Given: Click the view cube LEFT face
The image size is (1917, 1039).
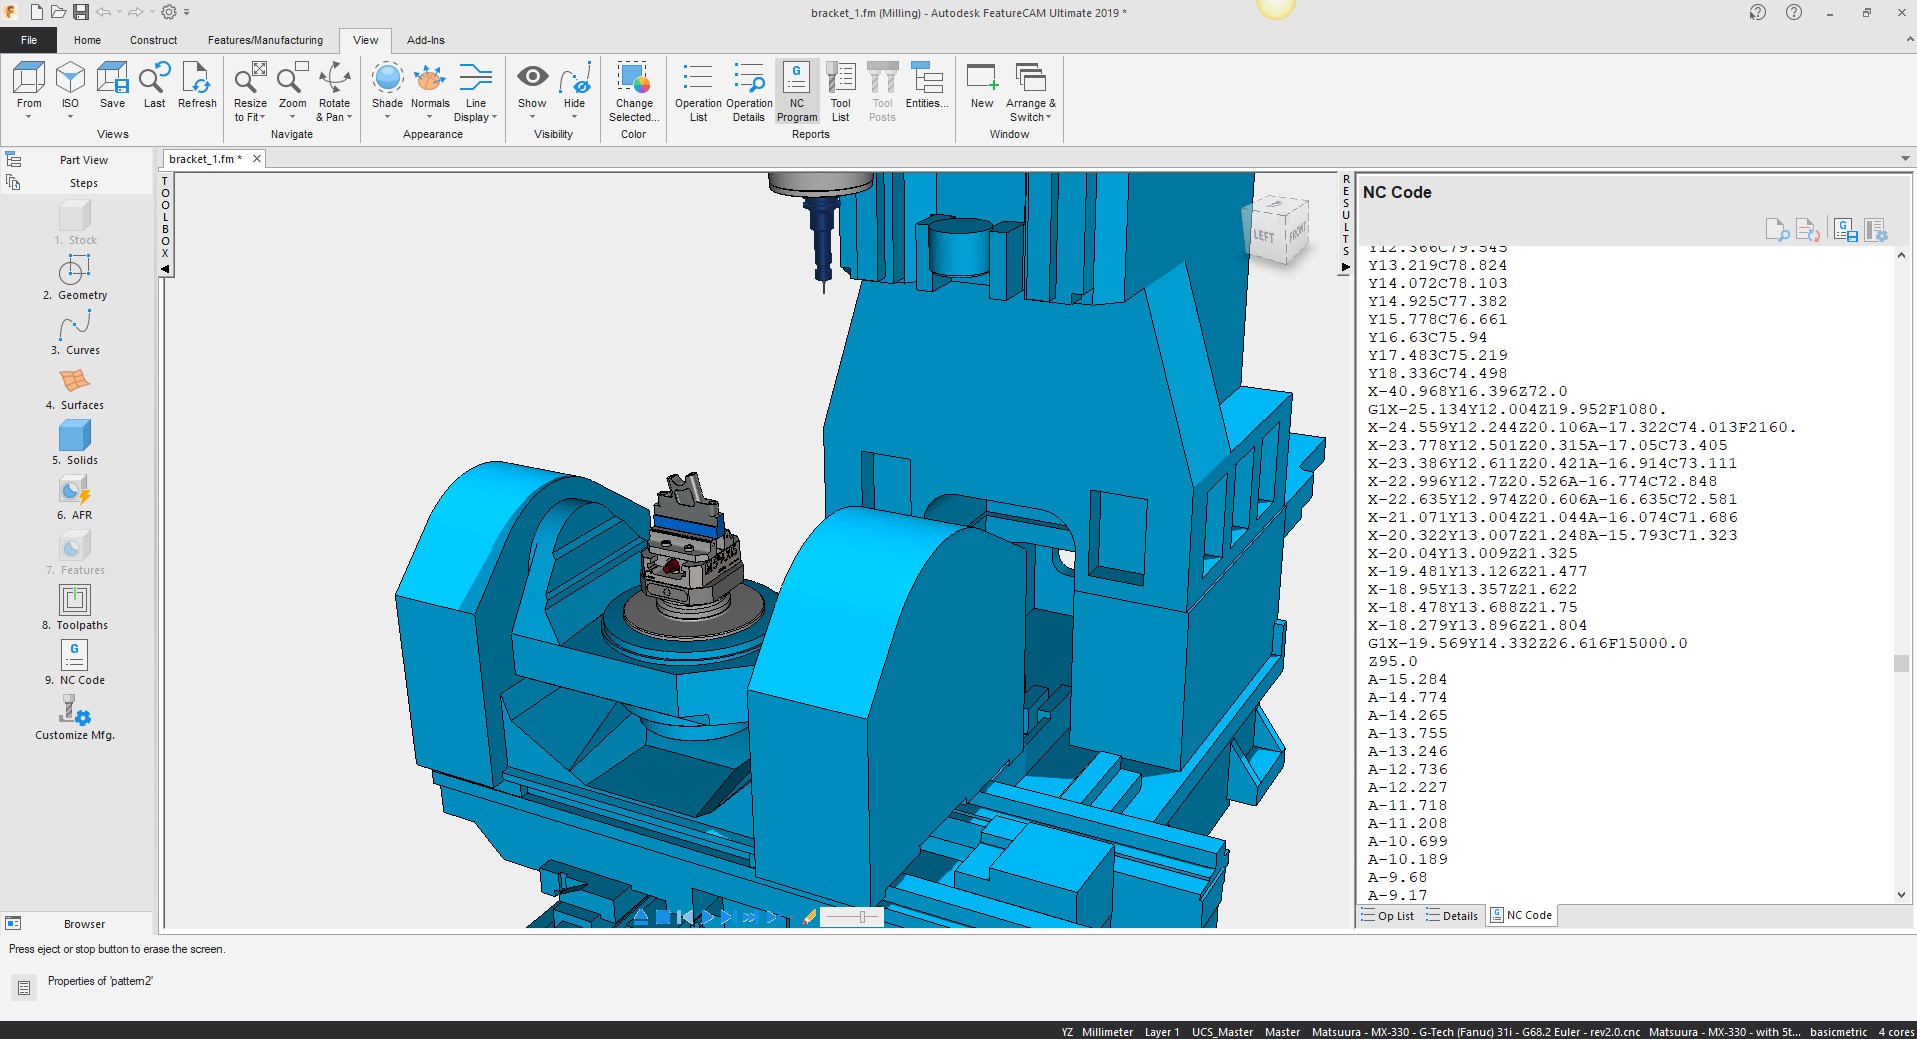Looking at the screenshot, I should click(x=1264, y=236).
